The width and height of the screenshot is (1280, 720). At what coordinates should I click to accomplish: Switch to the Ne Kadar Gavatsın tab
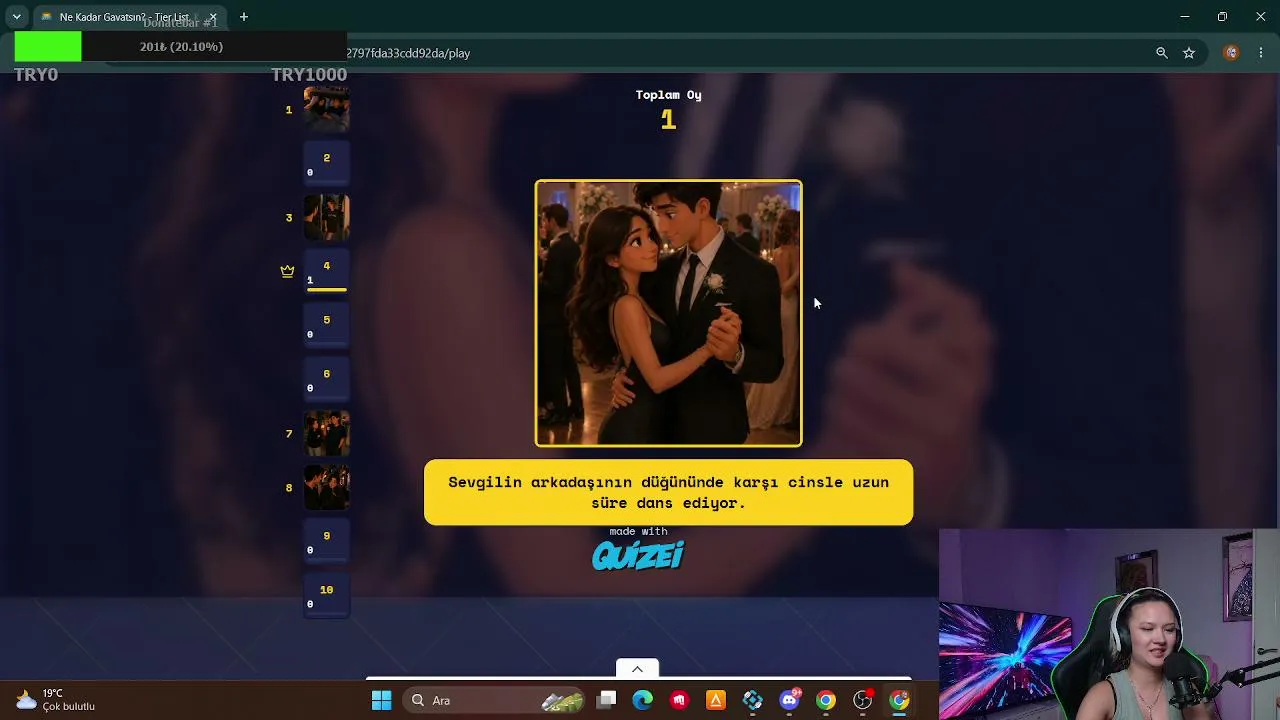click(123, 17)
